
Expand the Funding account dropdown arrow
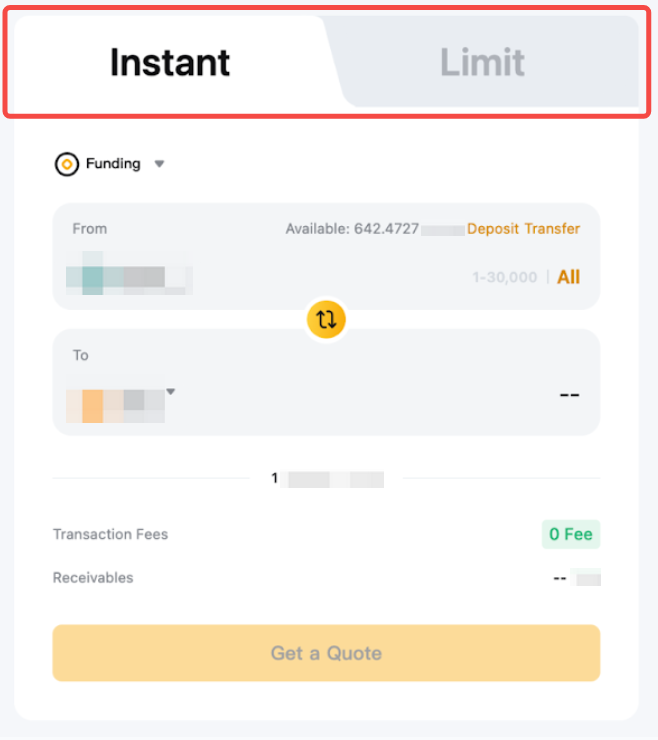coord(159,164)
